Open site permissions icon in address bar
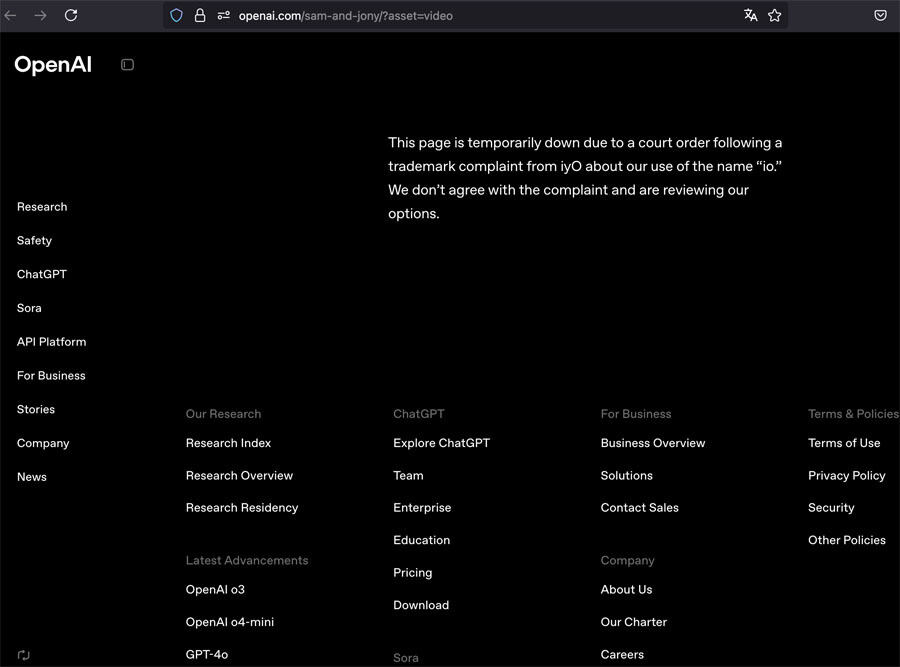Screen dimensions: 900x667 (x=223, y=15)
